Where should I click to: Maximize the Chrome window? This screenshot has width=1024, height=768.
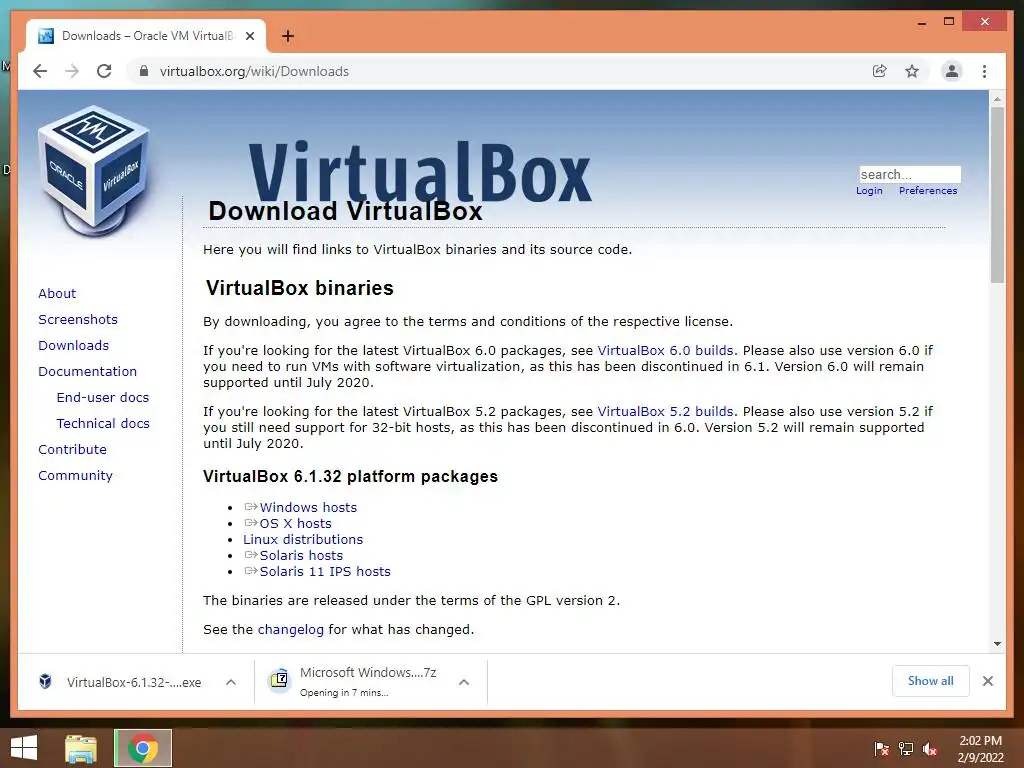click(x=949, y=22)
